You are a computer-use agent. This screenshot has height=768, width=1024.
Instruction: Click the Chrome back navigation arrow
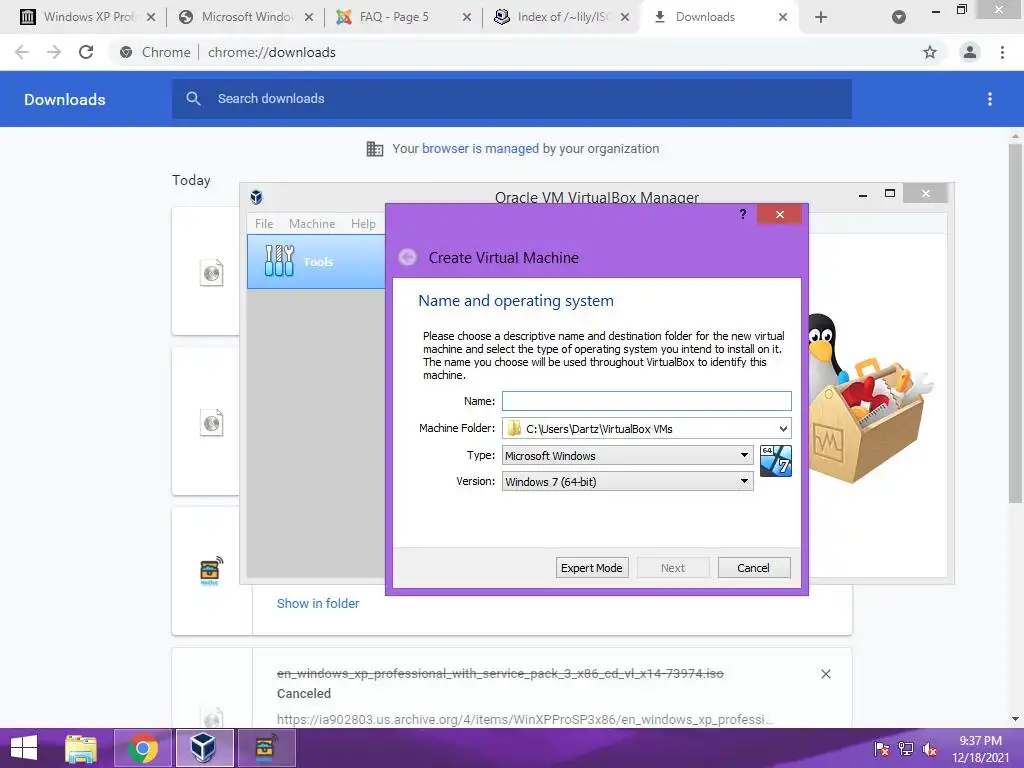click(22, 52)
